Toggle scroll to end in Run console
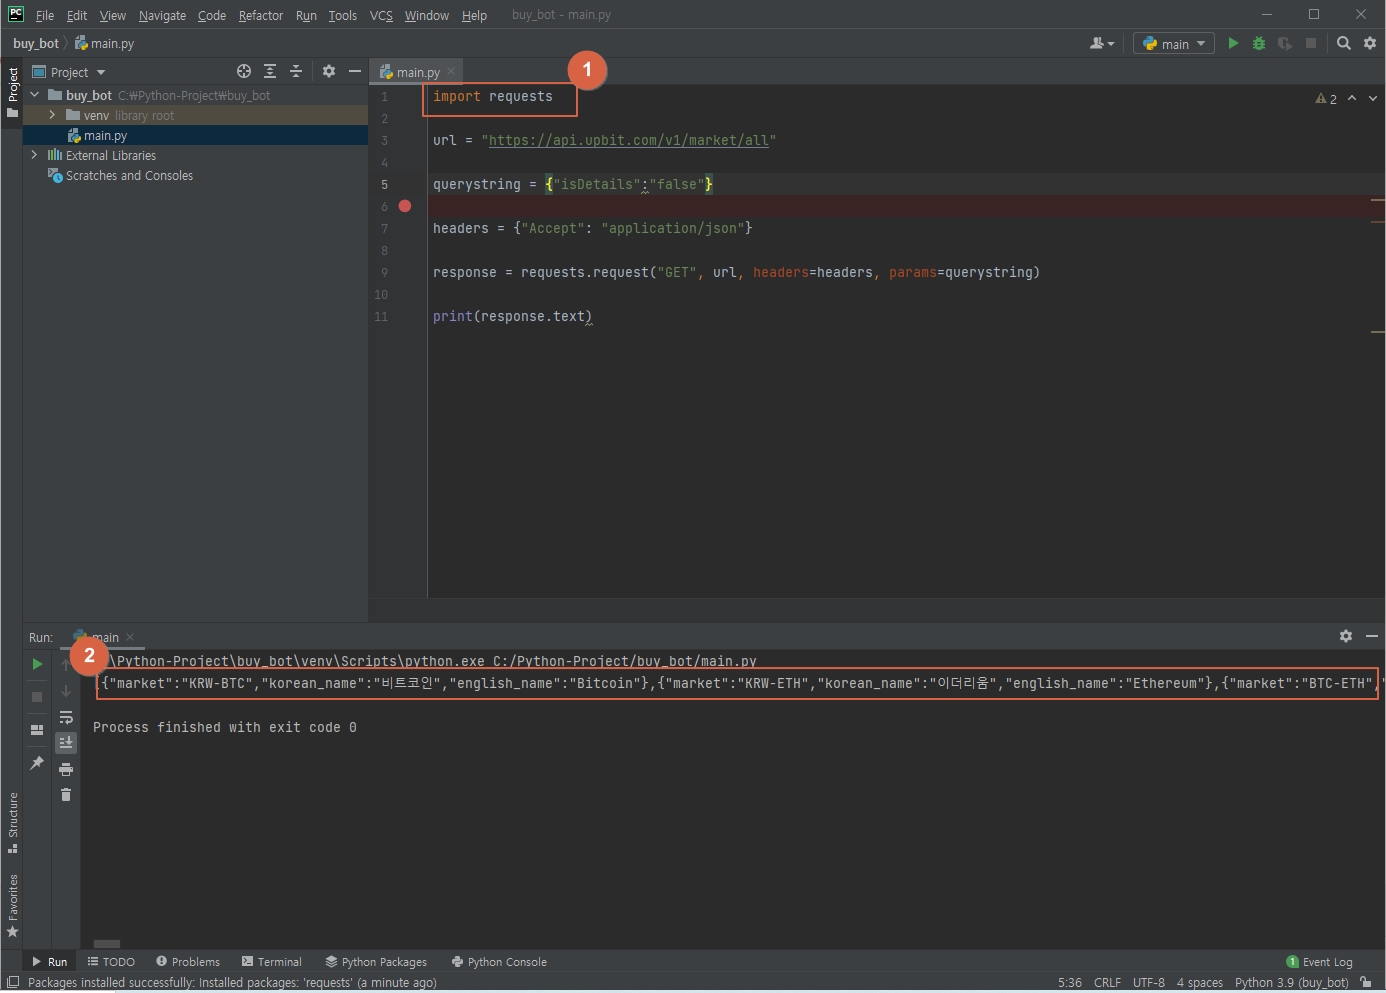The width and height of the screenshot is (1386, 993). pos(66,743)
